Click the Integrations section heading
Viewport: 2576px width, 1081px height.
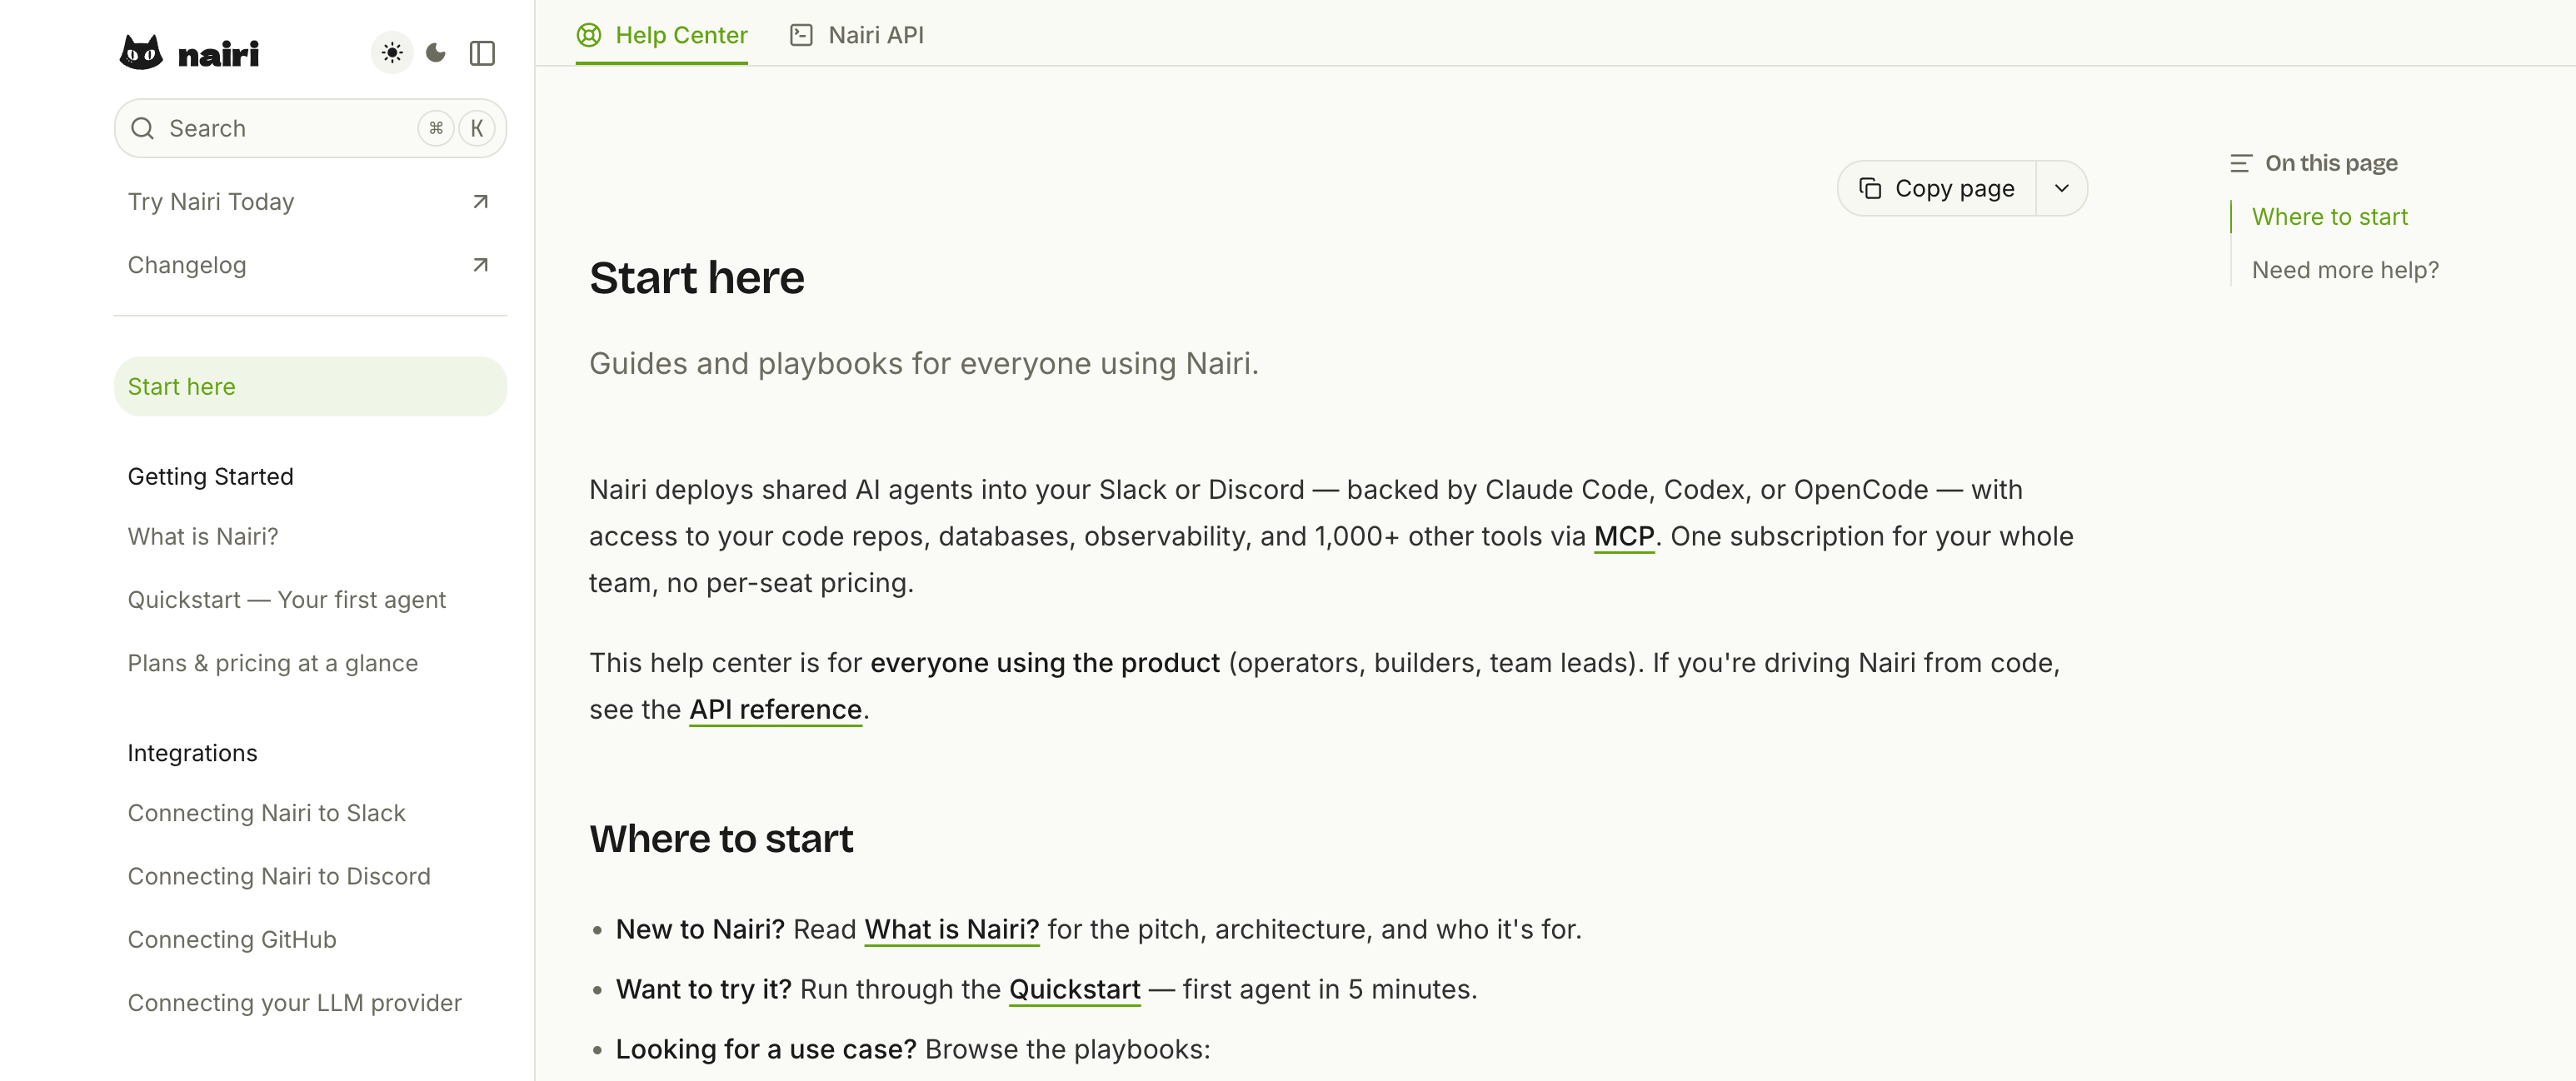192,753
